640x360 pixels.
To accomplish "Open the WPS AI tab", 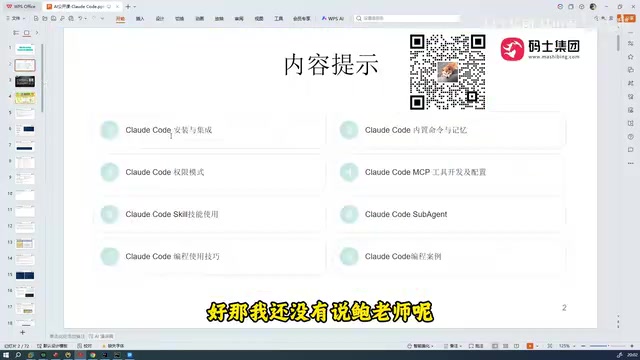I will (x=333, y=19).
